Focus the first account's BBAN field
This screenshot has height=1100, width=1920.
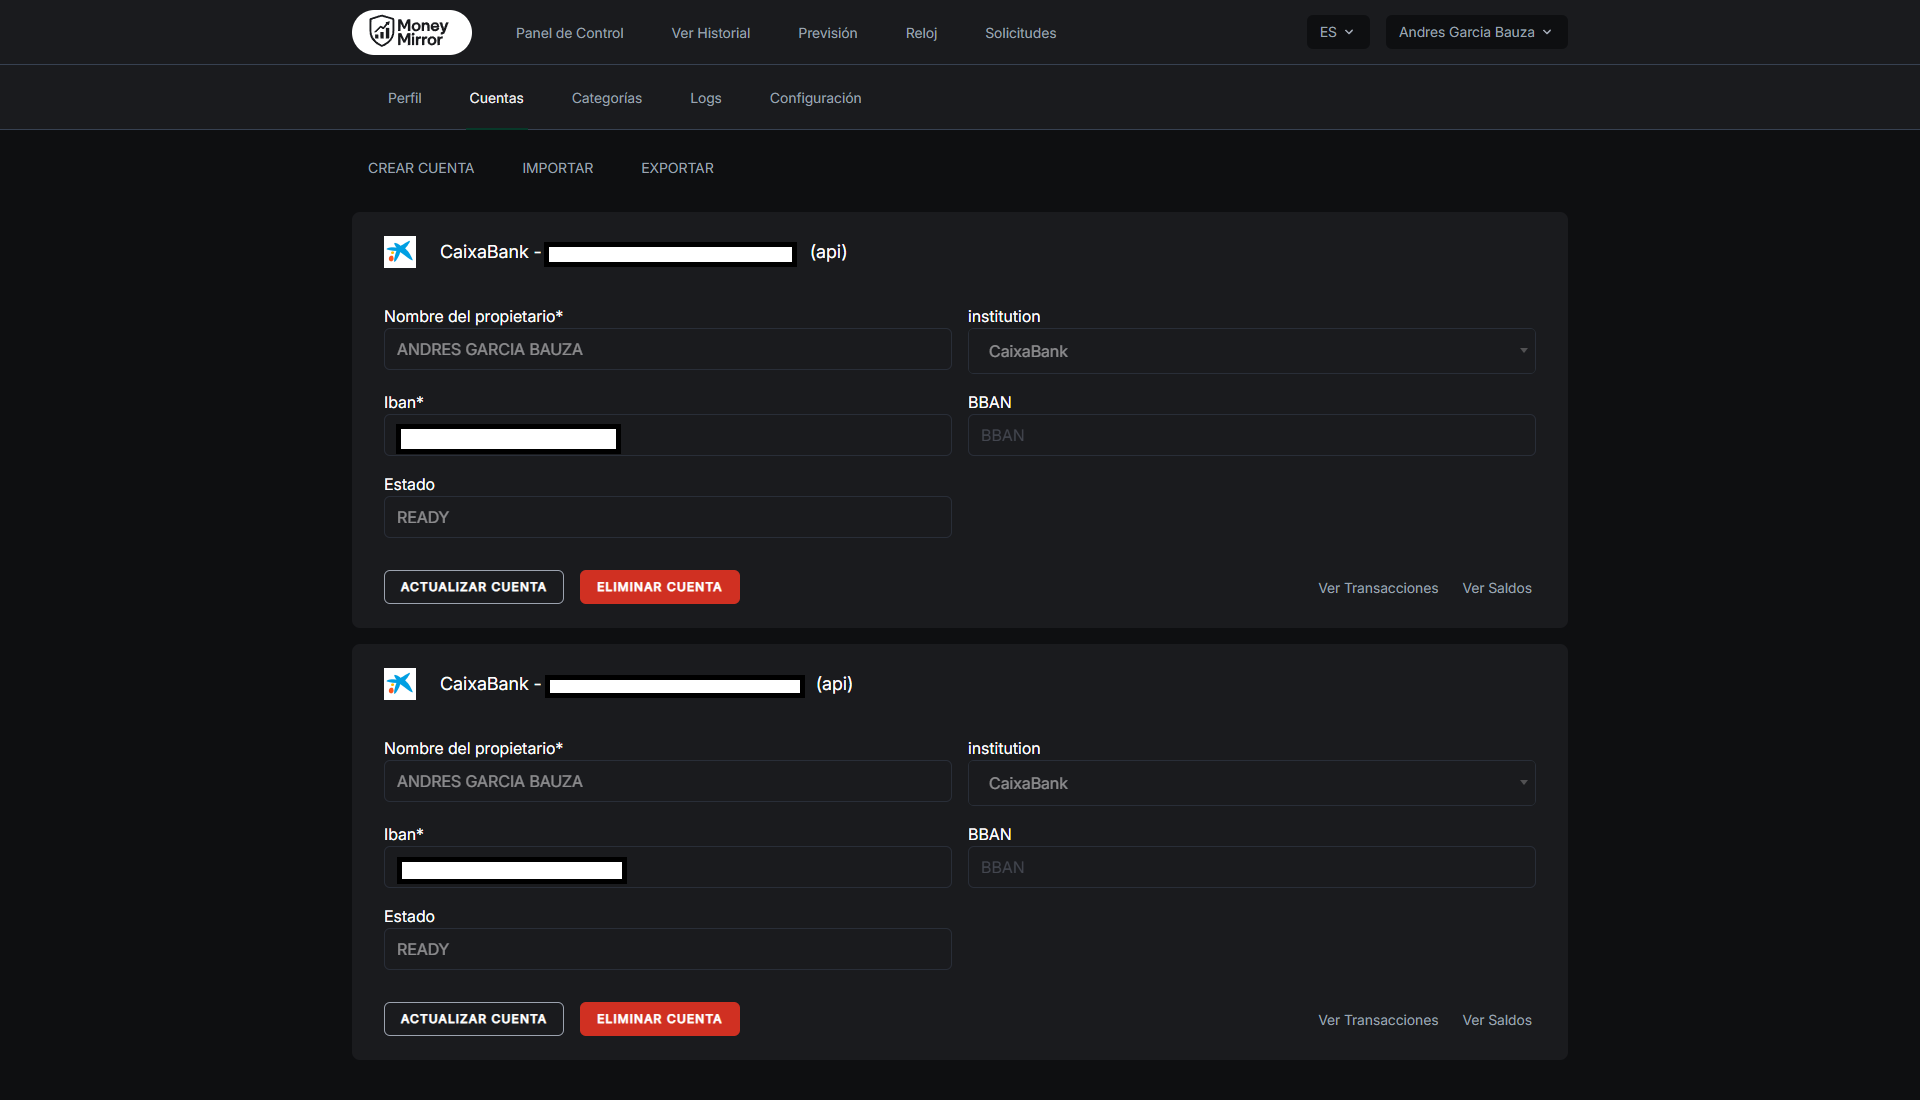pyautogui.click(x=1250, y=435)
